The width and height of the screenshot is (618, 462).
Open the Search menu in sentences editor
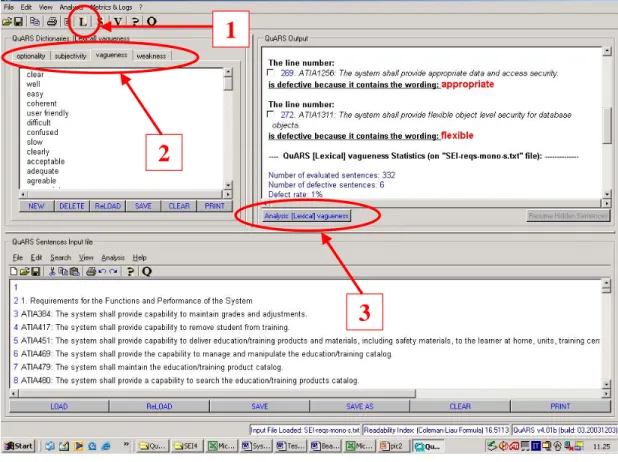(61, 257)
